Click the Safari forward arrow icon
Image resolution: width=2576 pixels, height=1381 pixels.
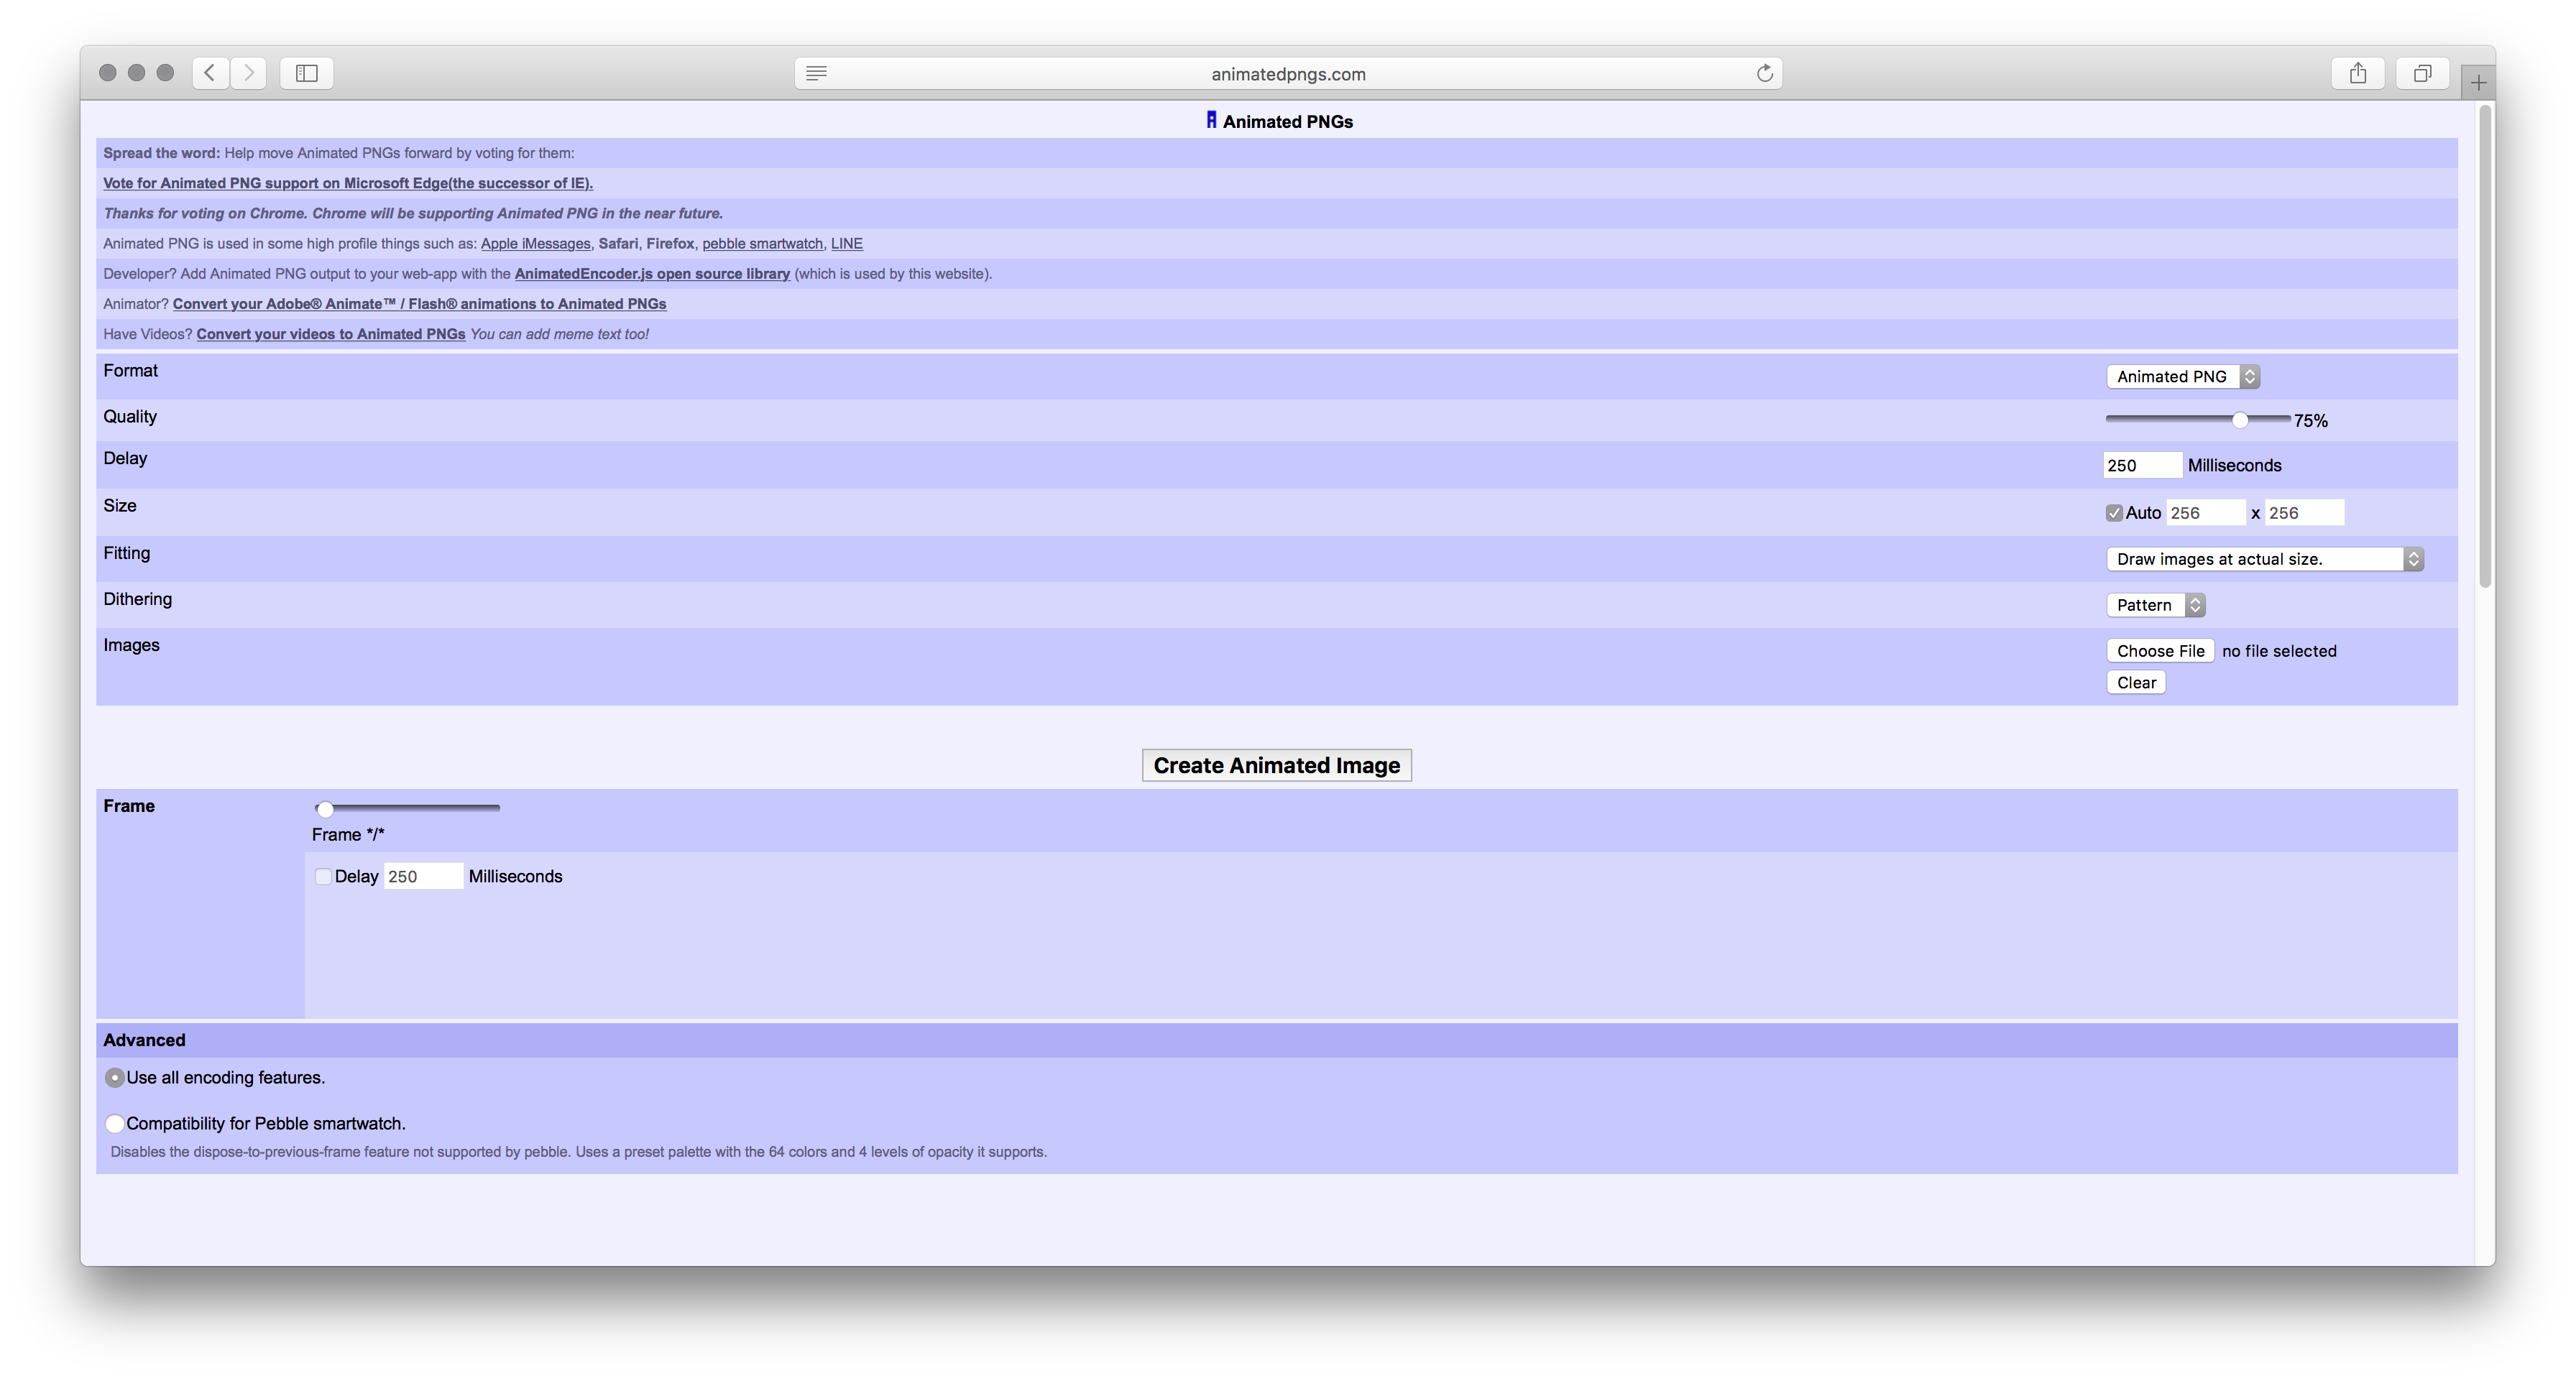[249, 73]
